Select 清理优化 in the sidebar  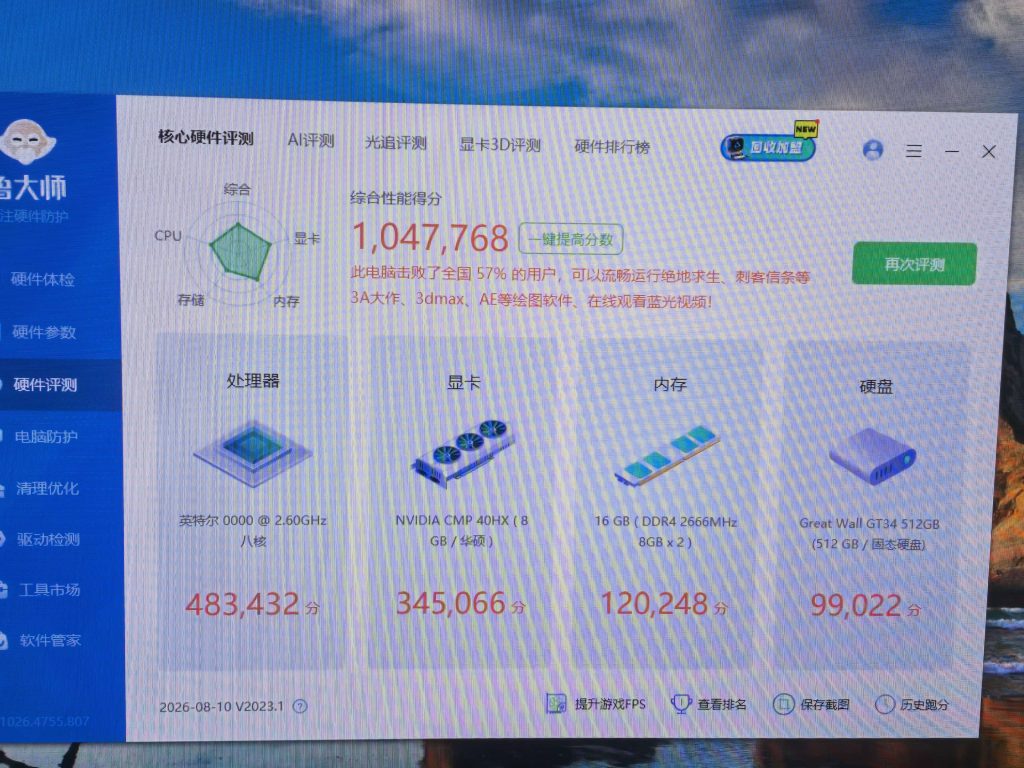click(x=47, y=488)
